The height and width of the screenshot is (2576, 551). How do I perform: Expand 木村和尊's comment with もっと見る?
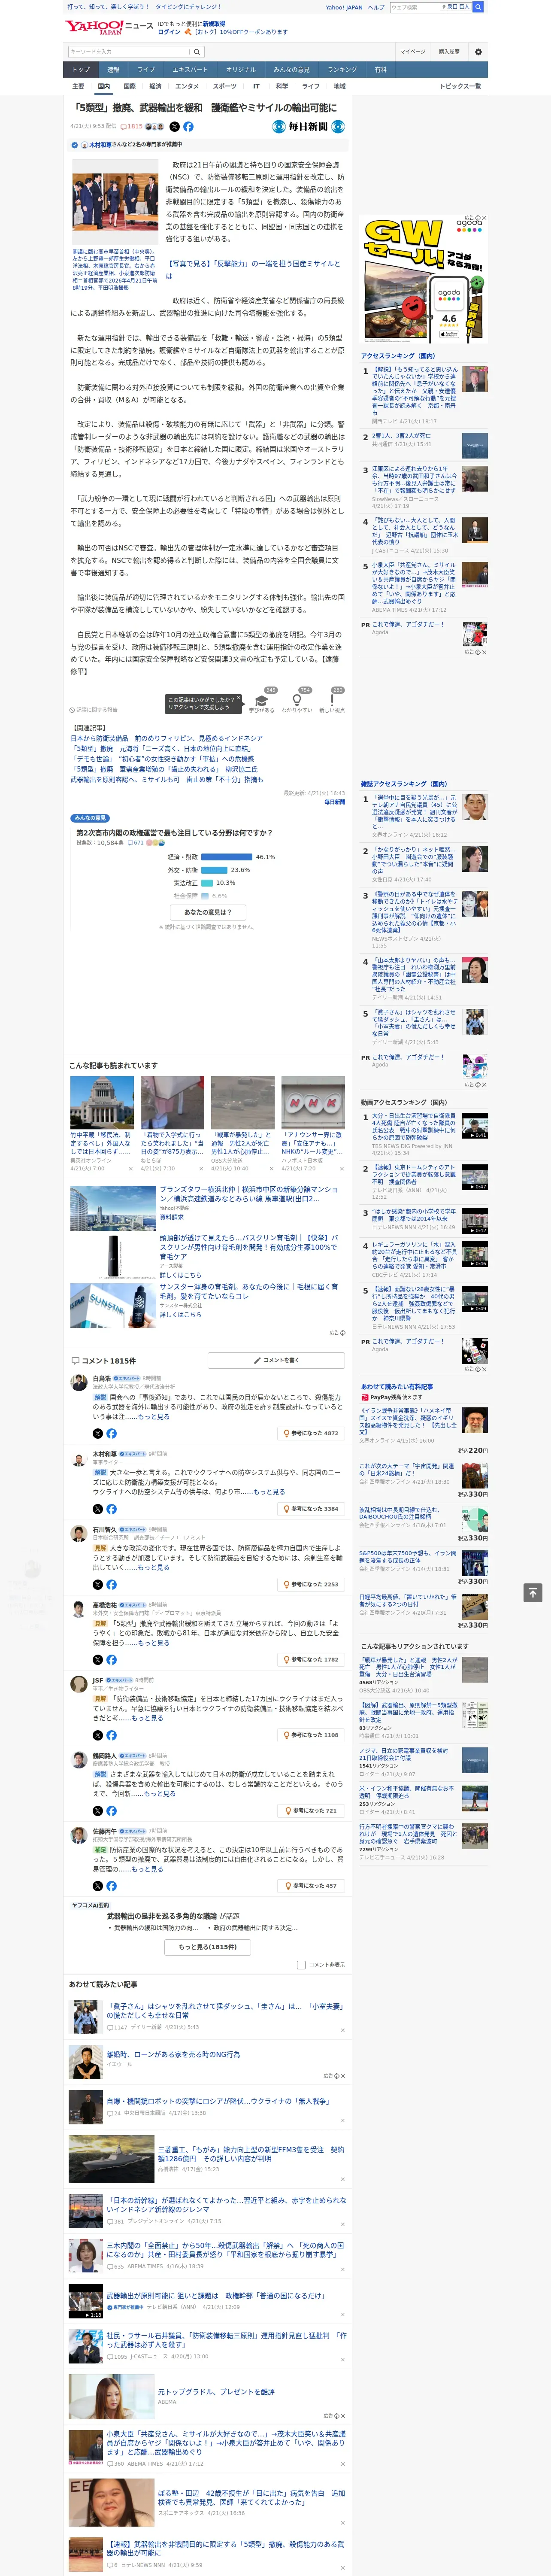point(270,1492)
